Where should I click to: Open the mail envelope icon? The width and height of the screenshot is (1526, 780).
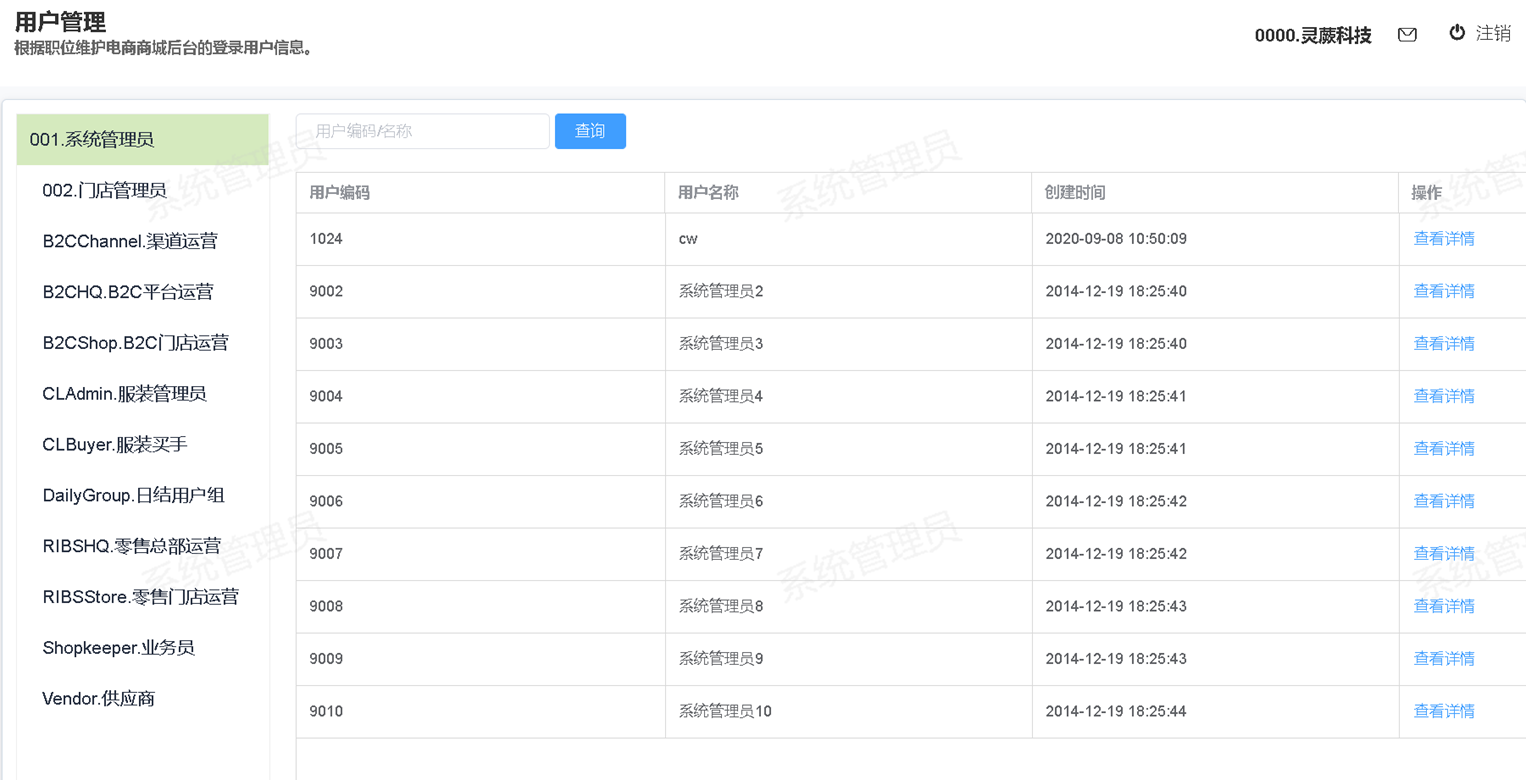click(1407, 35)
